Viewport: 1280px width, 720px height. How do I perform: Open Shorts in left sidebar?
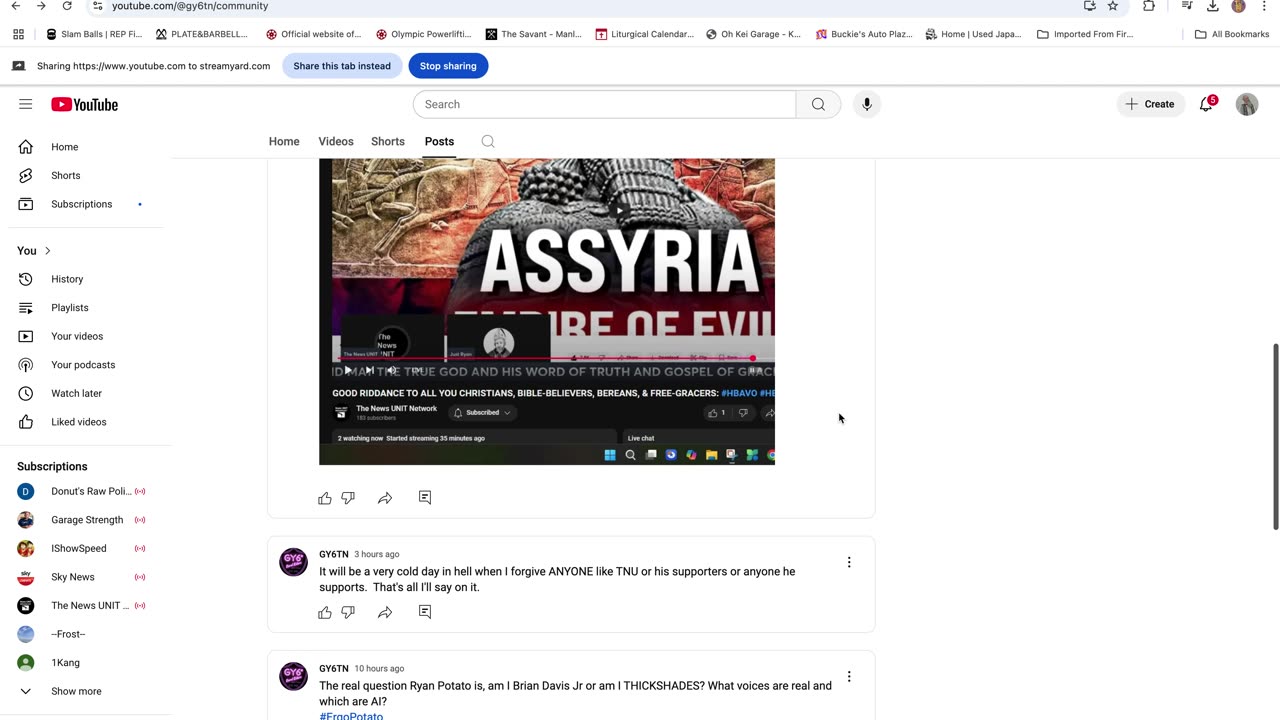pos(86,176)
